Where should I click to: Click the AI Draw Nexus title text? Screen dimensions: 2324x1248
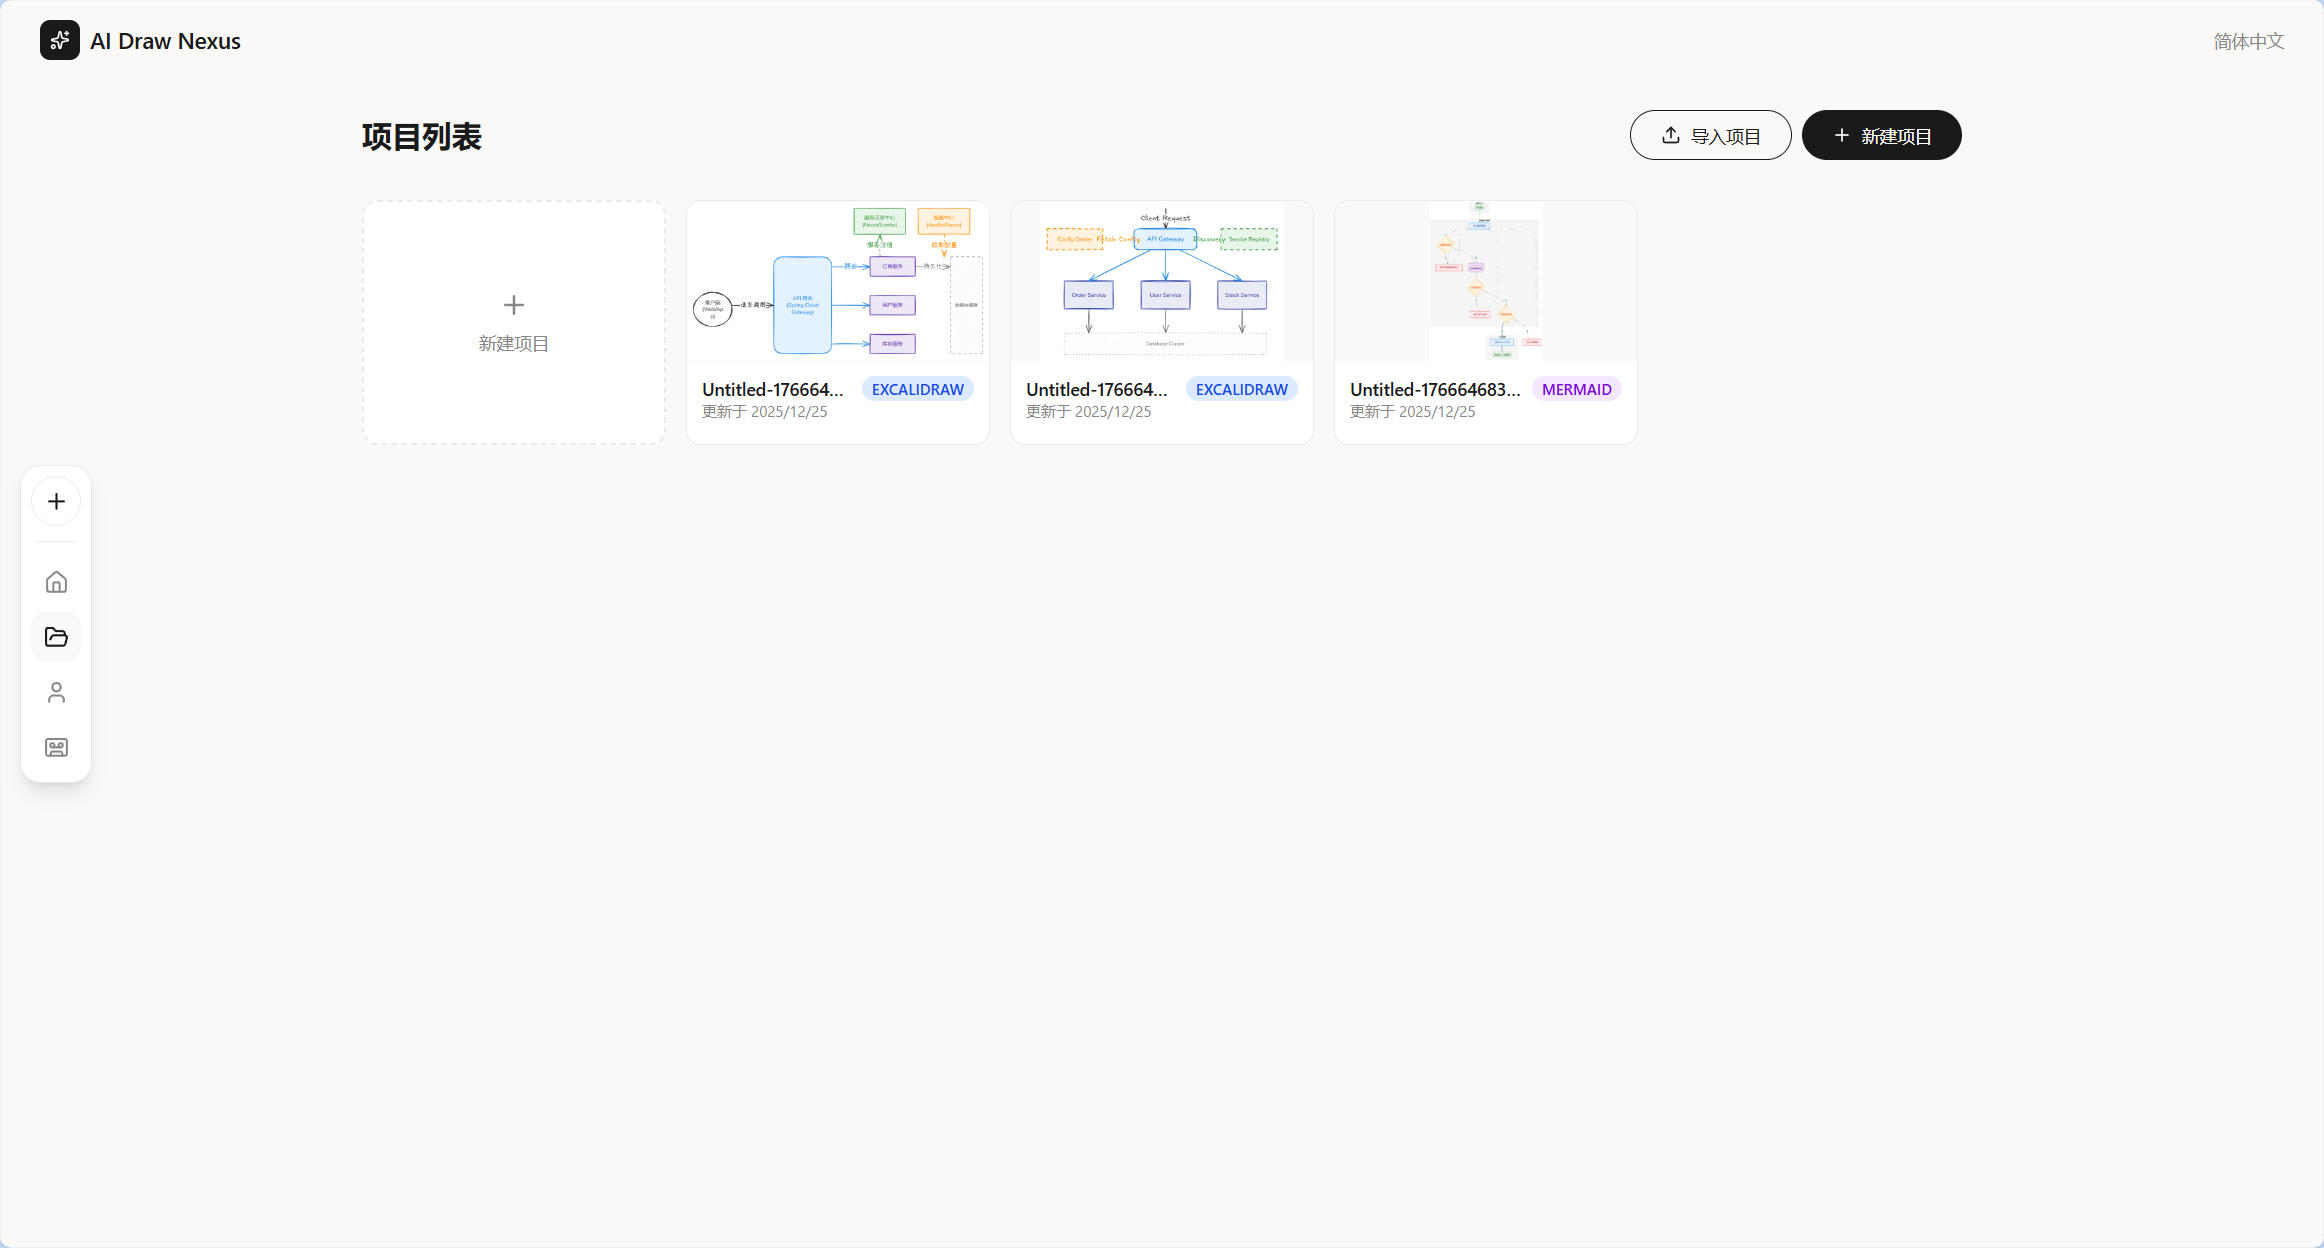click(165, 41)
